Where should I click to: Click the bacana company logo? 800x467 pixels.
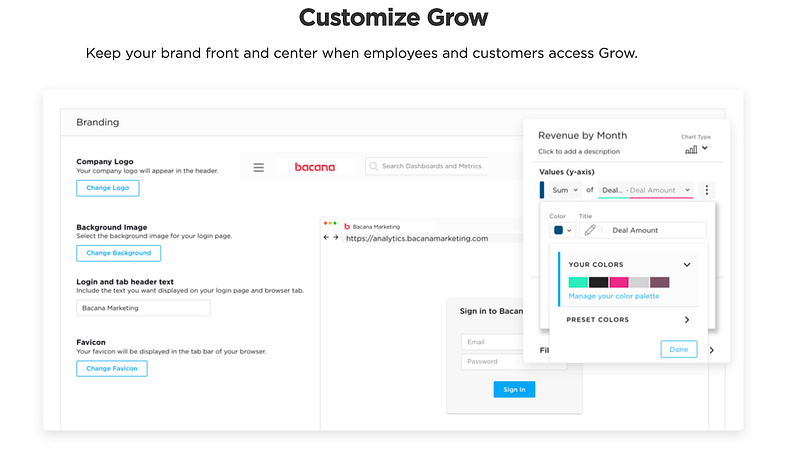[315, 167]
